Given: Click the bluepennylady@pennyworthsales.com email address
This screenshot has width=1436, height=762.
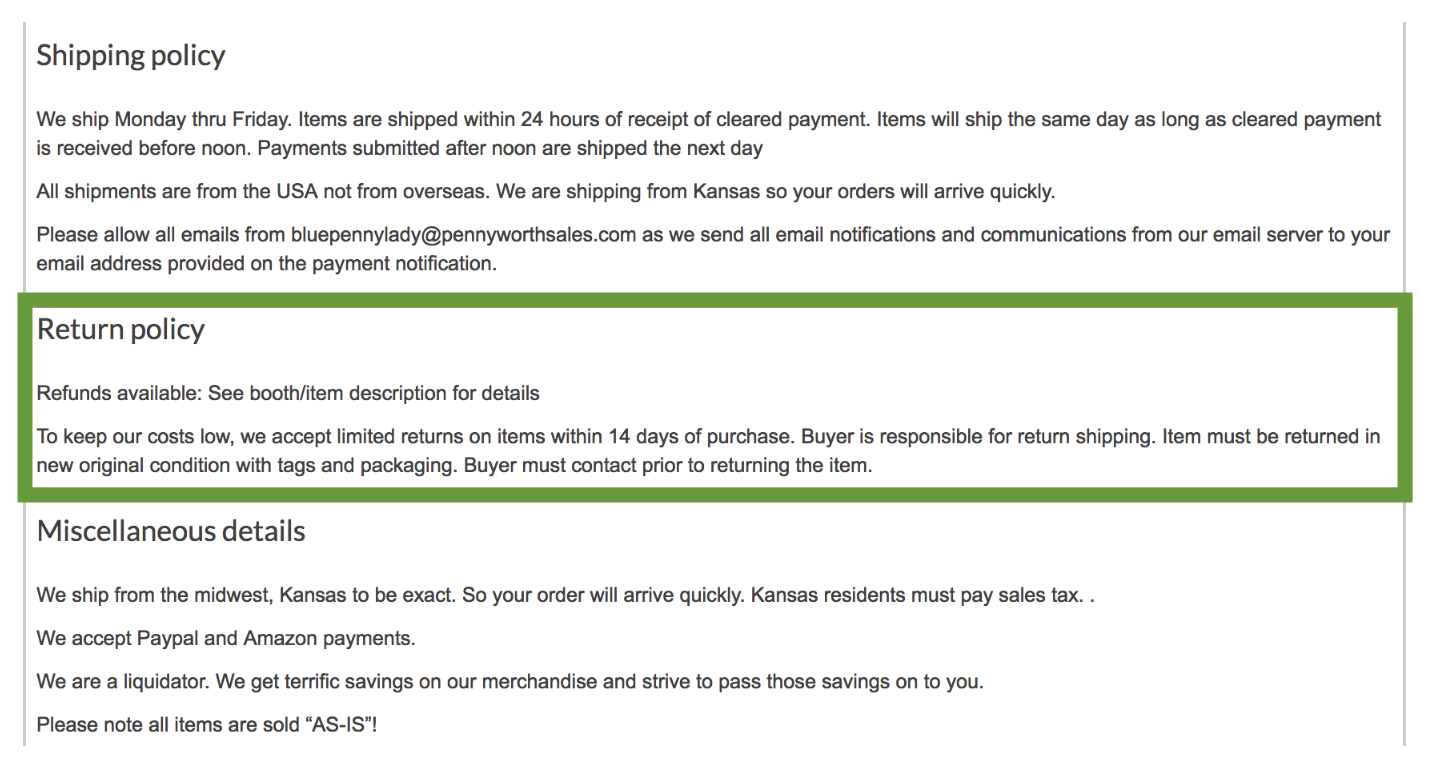Looking at the screenshot, I should [x=464, y=235].
